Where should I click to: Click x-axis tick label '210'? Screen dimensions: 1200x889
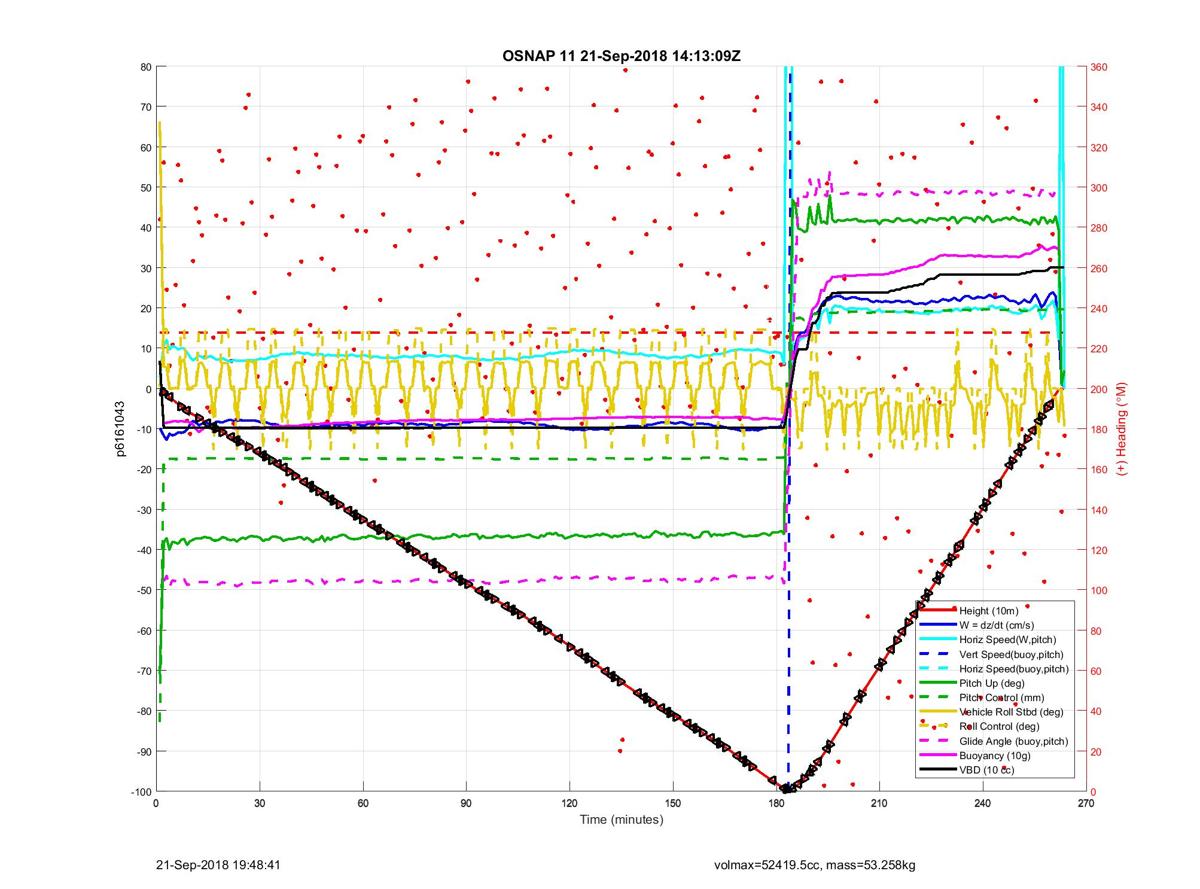[879, 803]
